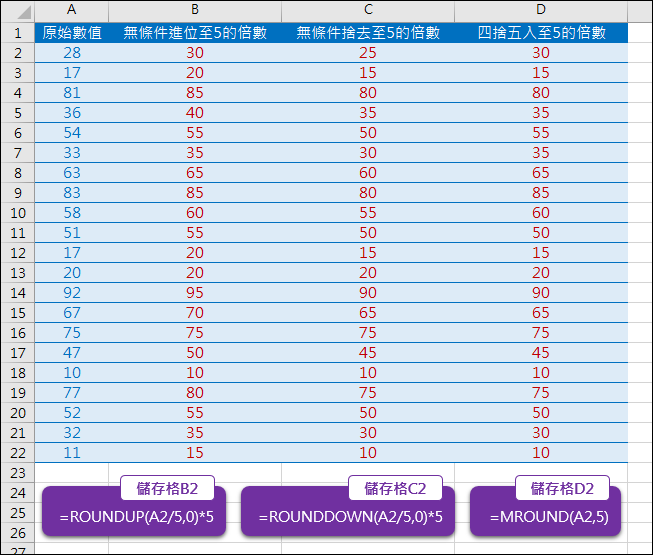Screen dimensions: 653x555
Task: Select cell A13 with value 20
Action: coord(72,273)
